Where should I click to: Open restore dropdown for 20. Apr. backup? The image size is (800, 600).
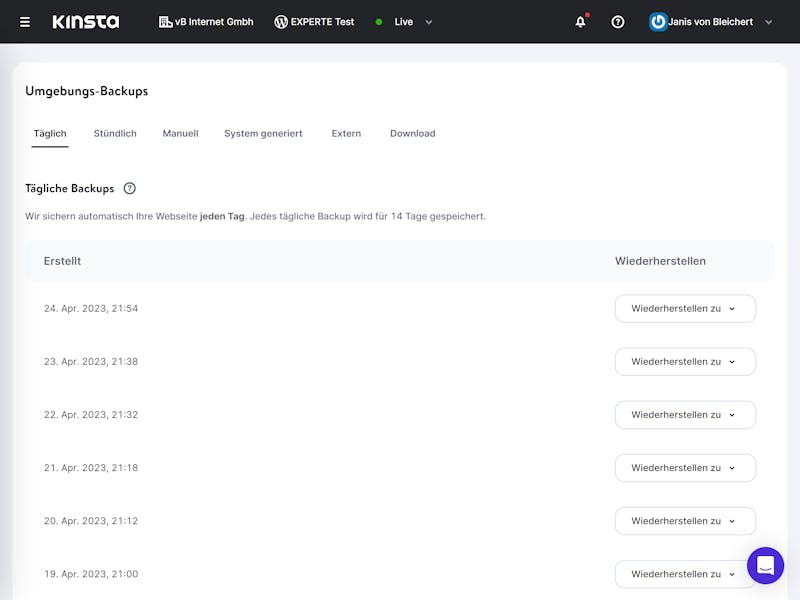[x=684, y=521]
